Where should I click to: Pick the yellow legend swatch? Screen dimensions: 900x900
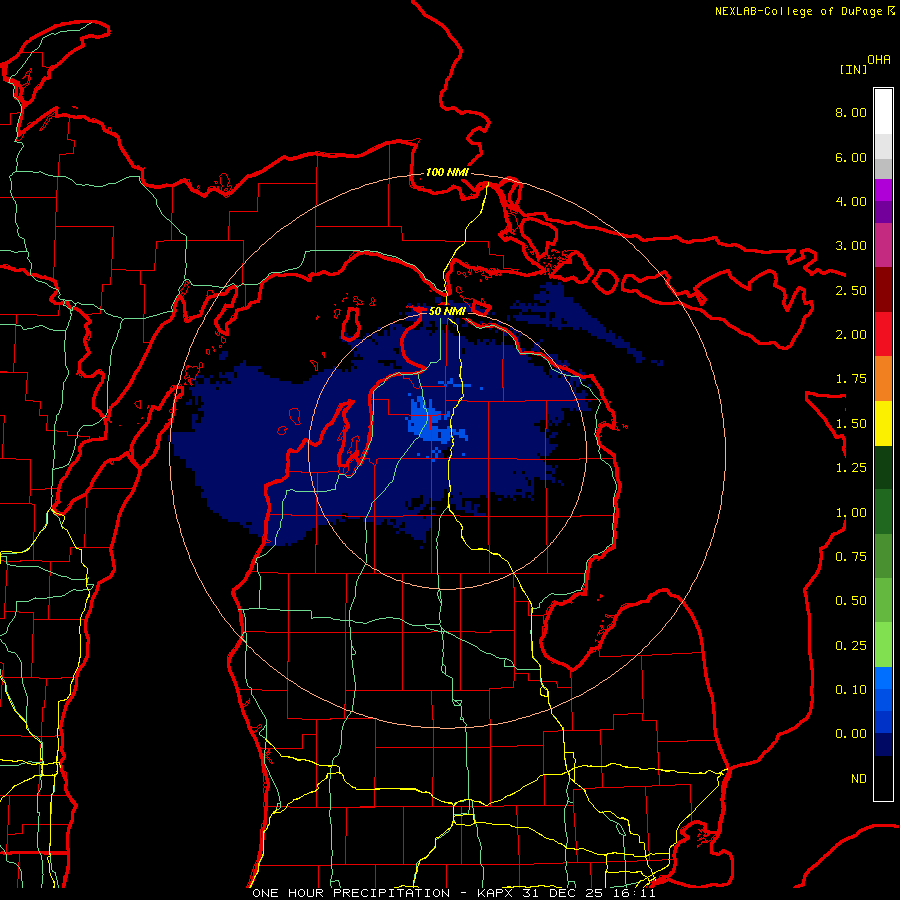point(883,423)
